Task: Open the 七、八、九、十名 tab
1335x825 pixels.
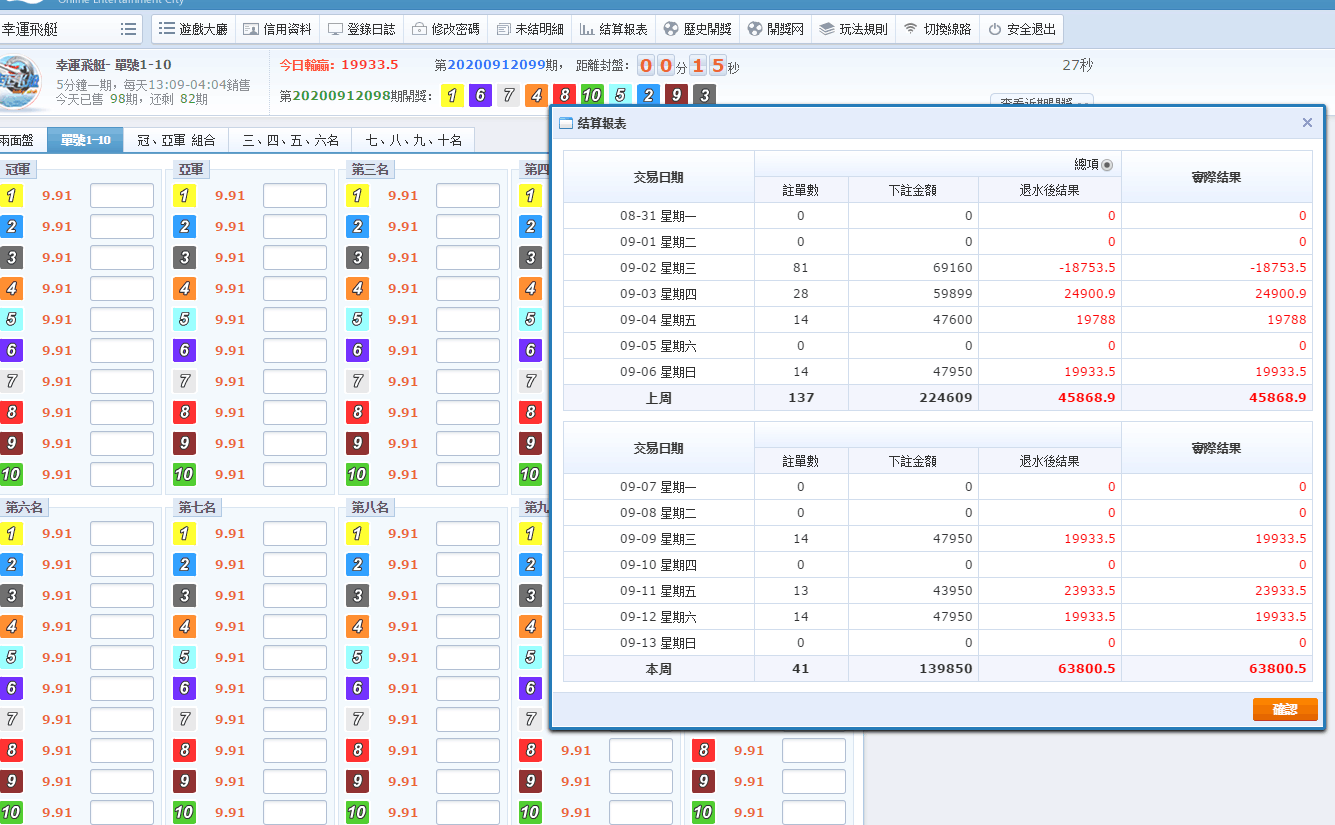Action: (413, 140)
